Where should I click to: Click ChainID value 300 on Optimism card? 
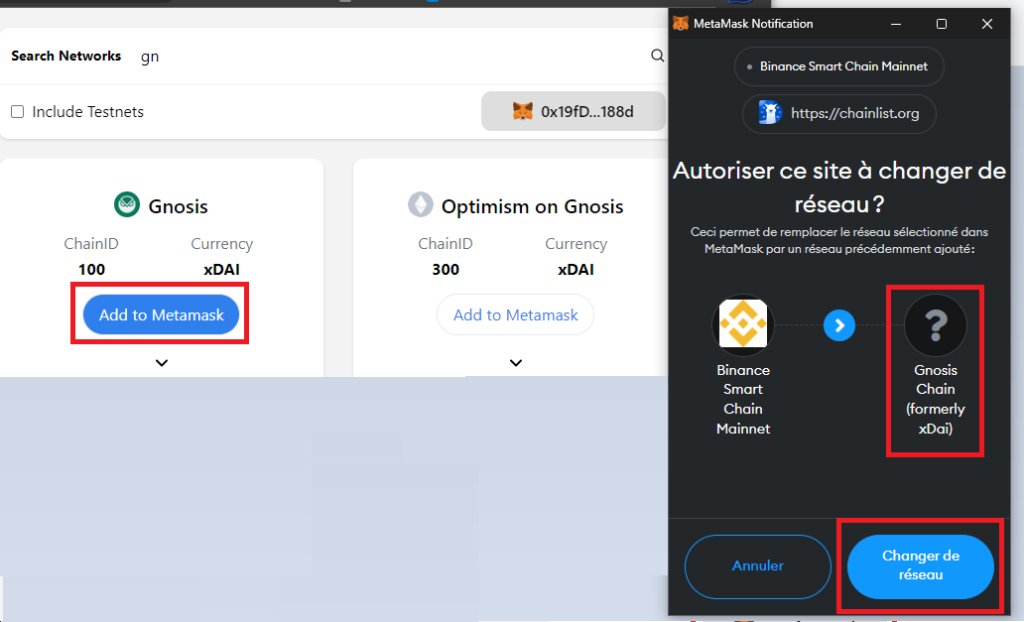tap(445, 269)
